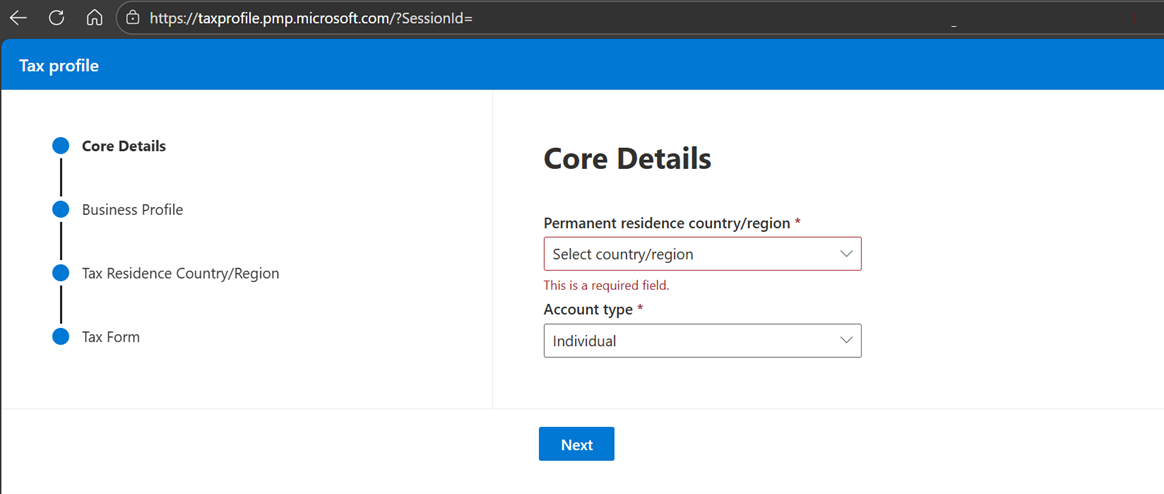Click the chevron in the country/region field
This screenshot has height=494, width=1164.
point(846,254)
